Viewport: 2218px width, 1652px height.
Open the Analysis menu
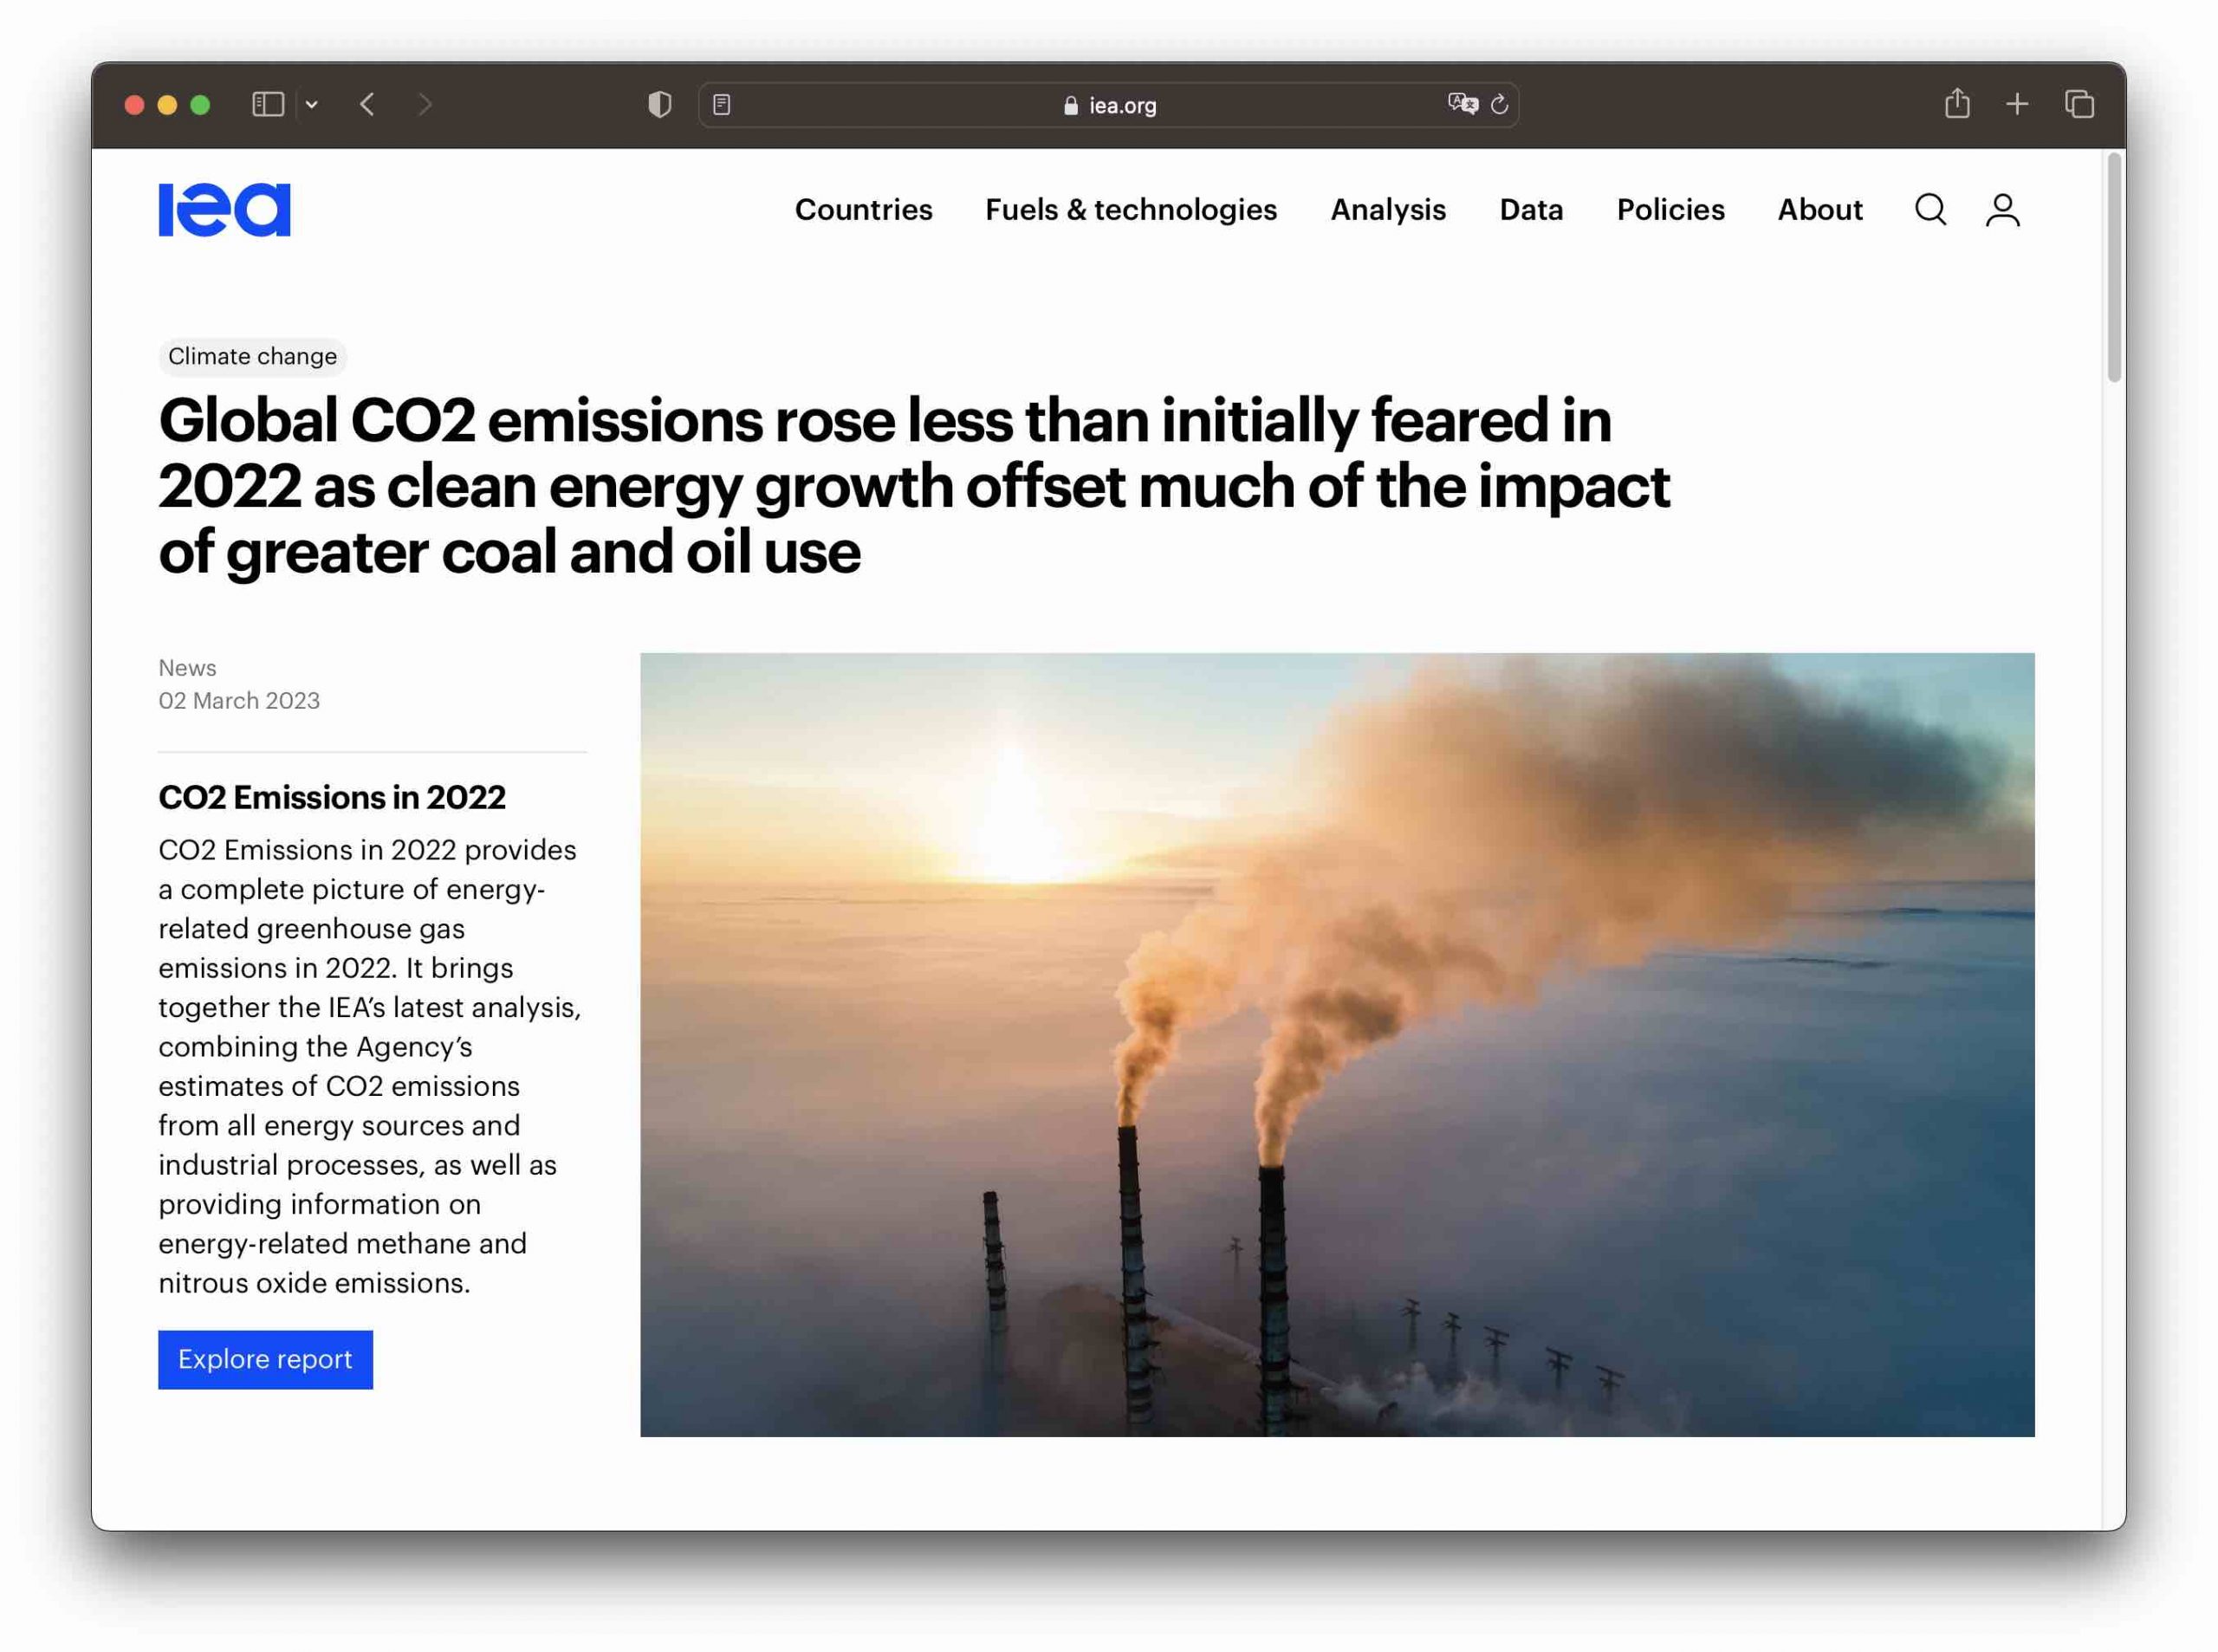[1388, 210]
